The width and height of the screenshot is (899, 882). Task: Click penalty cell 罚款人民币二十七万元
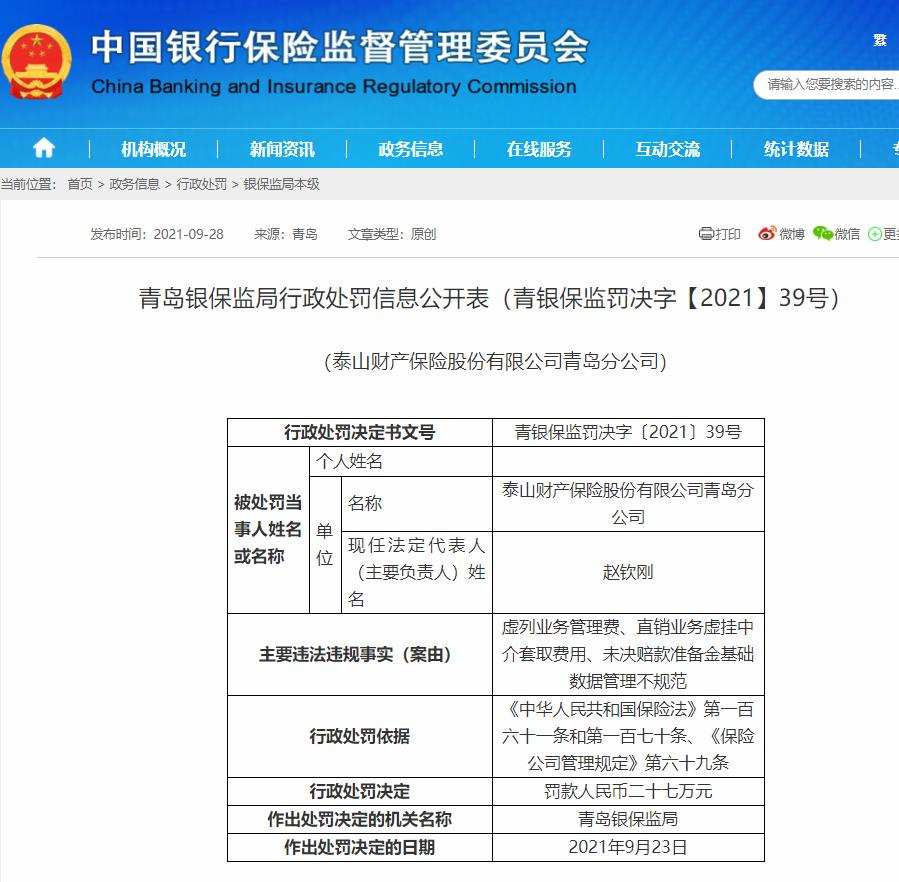tap(628, 791)
